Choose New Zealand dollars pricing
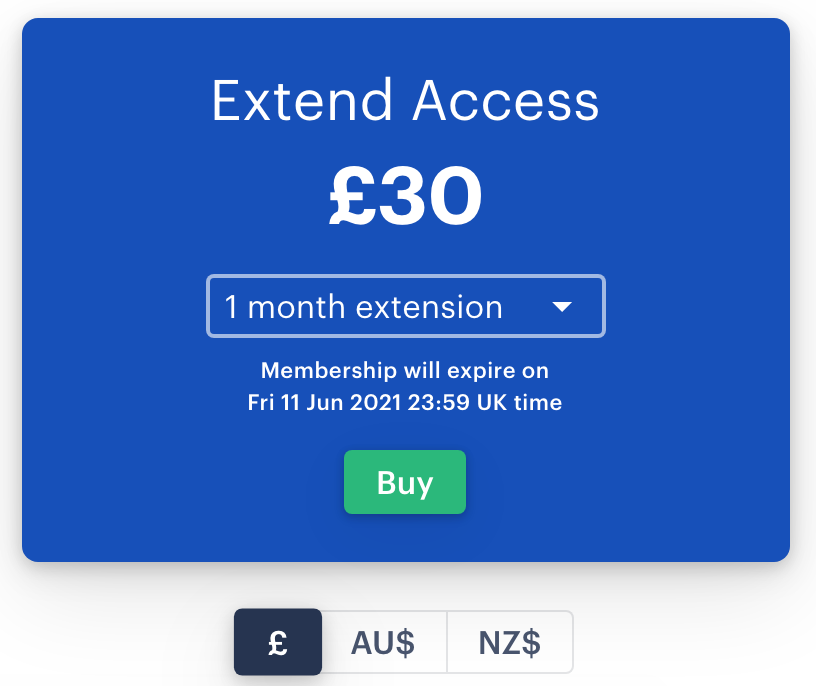 [509, 642]
